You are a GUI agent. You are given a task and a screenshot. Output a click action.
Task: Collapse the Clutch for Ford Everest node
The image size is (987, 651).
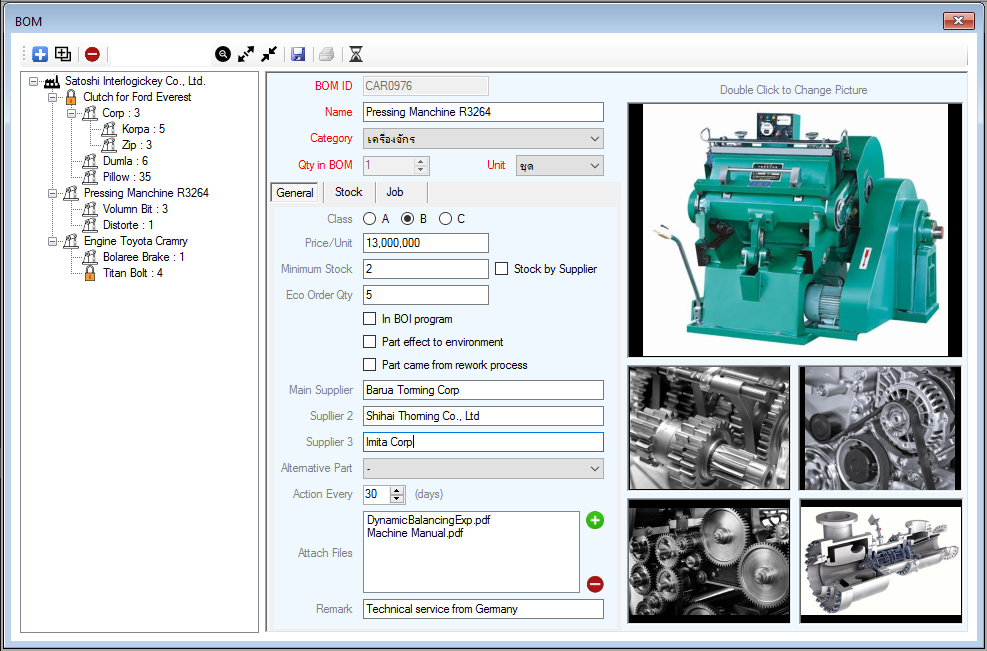pos(52,97)
